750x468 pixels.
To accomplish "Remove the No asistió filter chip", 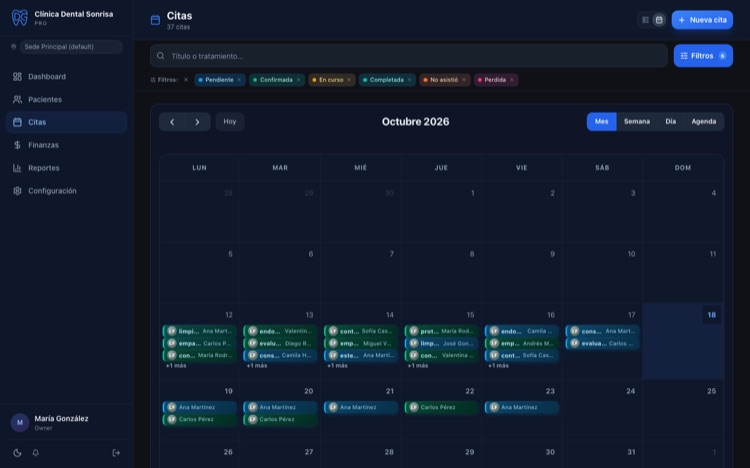I will click(464, 80).
